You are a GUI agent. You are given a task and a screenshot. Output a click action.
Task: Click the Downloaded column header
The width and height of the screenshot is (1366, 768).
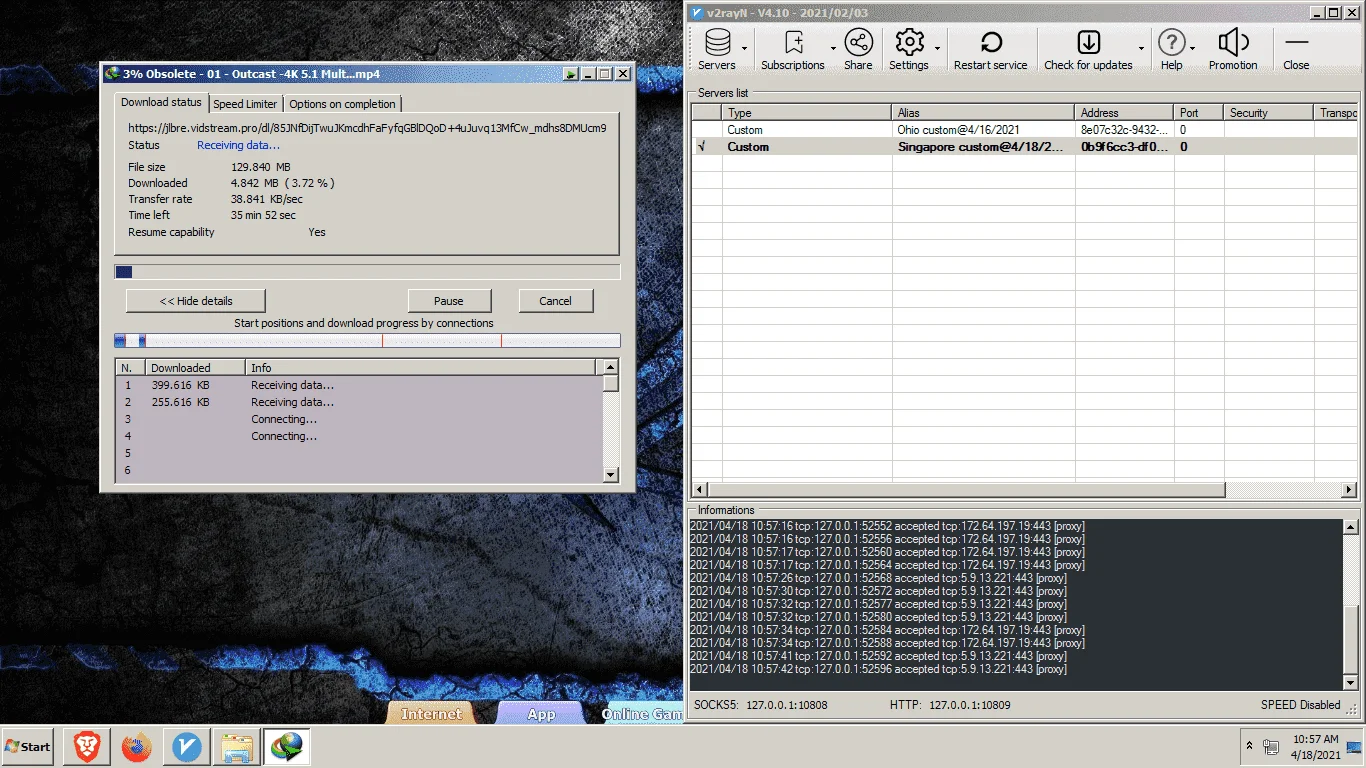tap(195, 368)
